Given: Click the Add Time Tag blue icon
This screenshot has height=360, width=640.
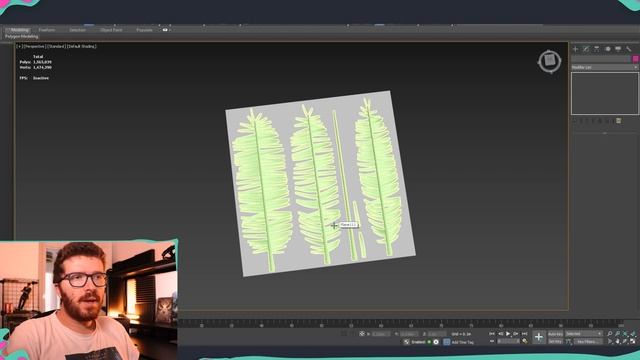Looking at the screenshot, I should [x=447, y=342].
